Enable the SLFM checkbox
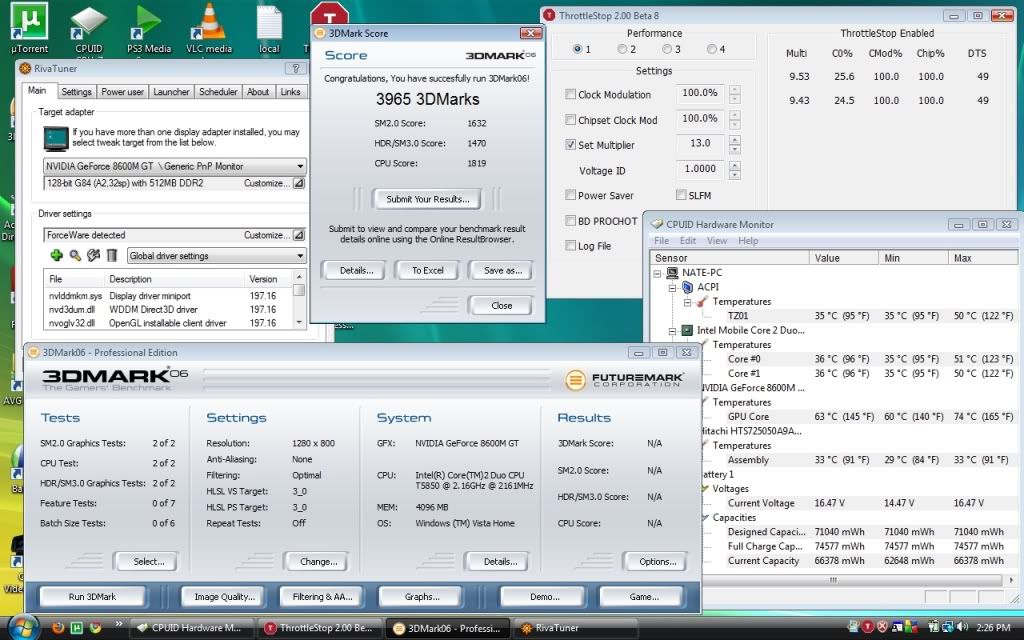This screenshot has width=1024, height=640. (681, 195)
